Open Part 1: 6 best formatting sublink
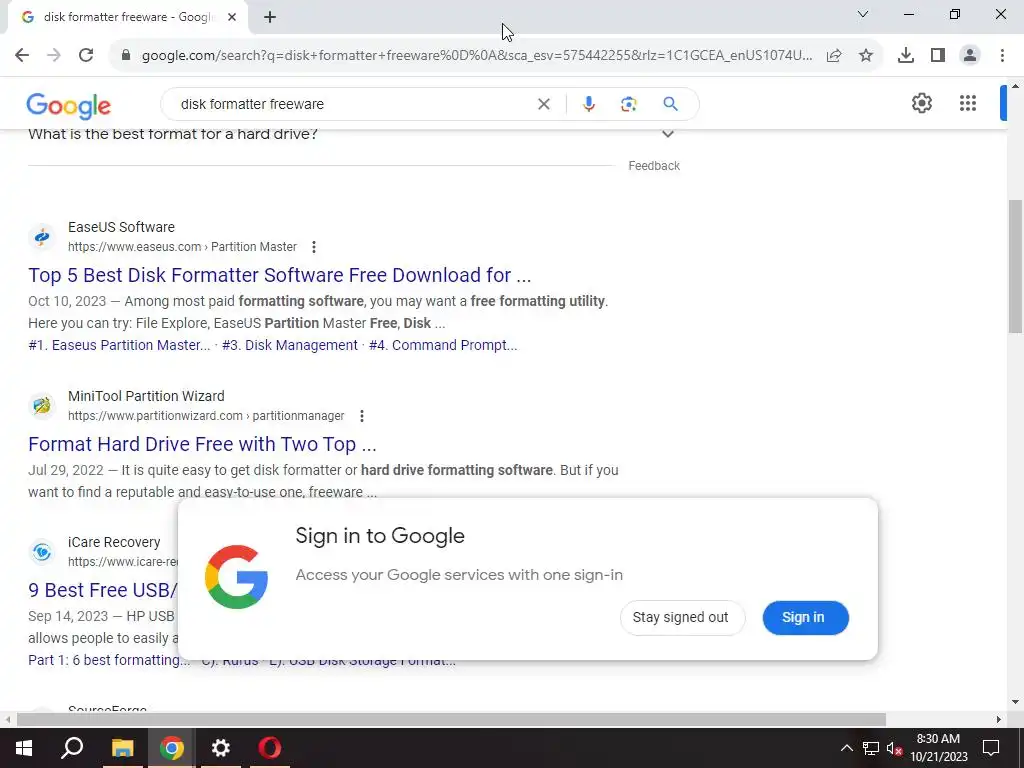The height and width of the screenshot is (768, 1024). [x=109, y=660]
